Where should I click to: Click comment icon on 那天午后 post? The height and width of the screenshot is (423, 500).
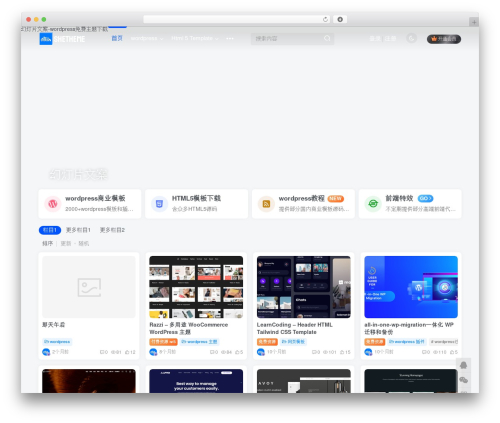pos(102,352)
